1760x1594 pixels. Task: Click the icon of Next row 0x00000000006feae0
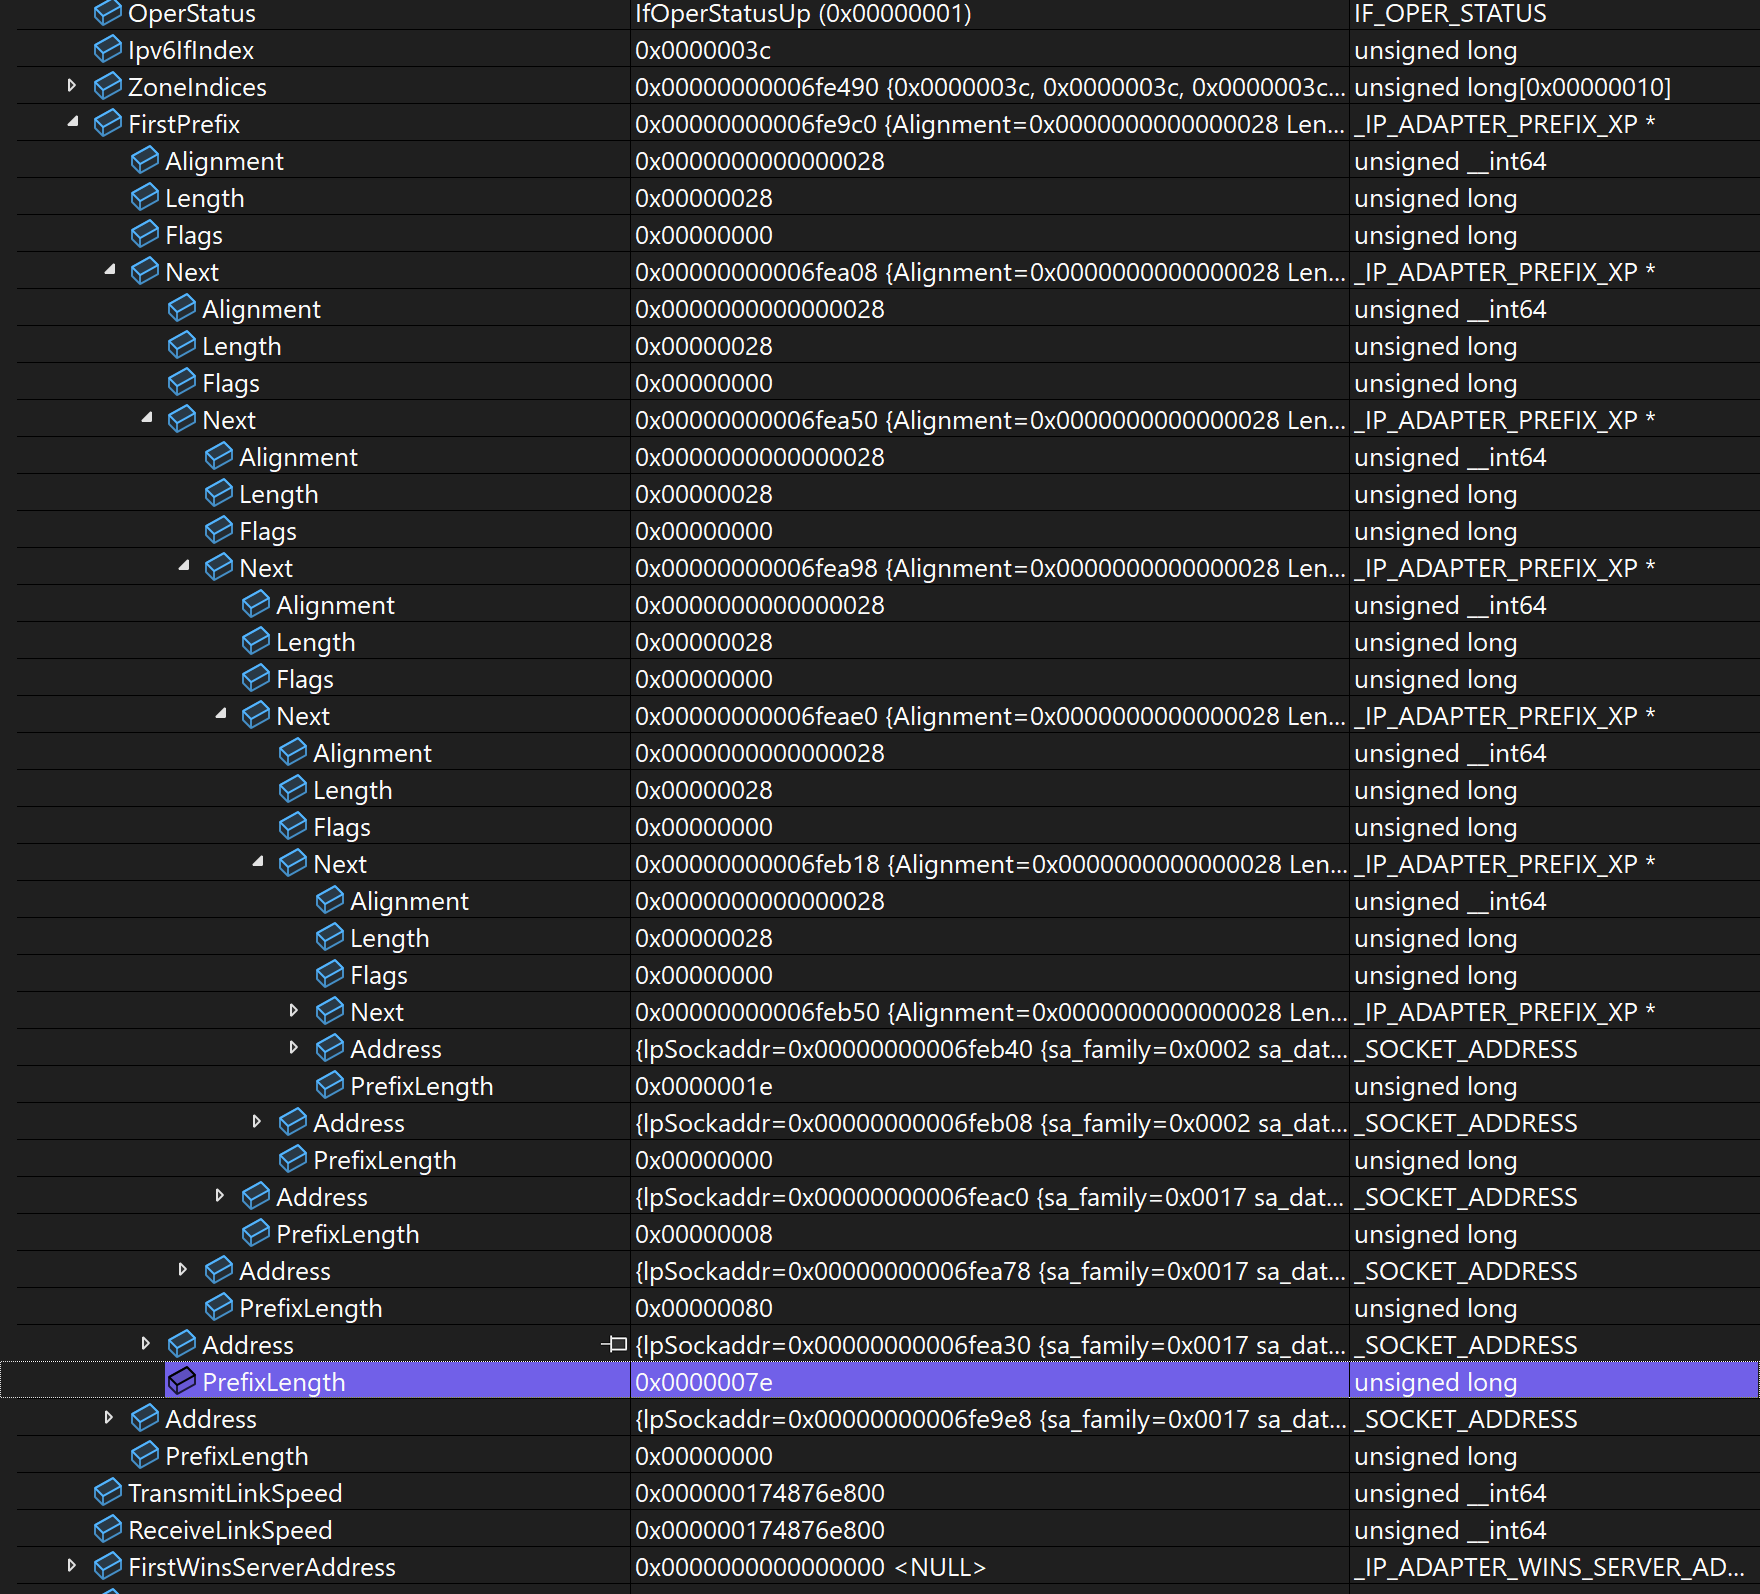[x=256, y=715]
